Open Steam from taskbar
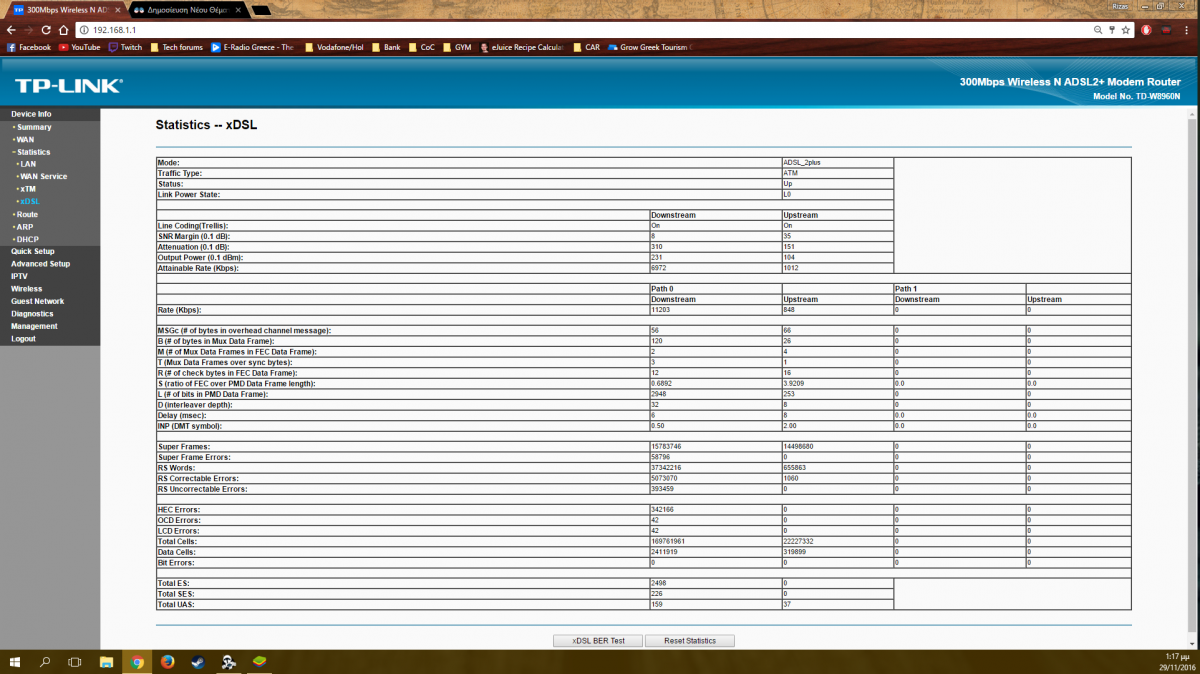This screenshot has height=674, width=1200. click(197, 662)
